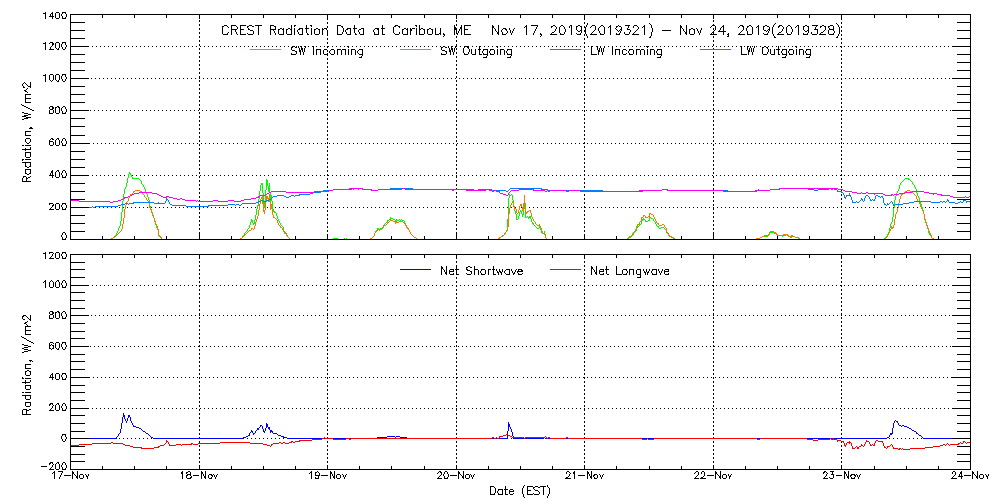
Task: Click the 1400 tick label on upper y-axis
Action: (55, 18)
